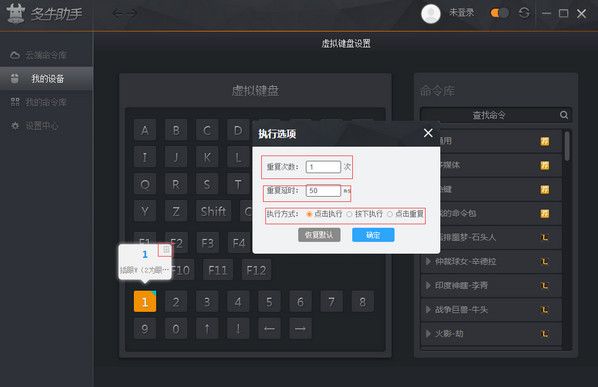The width and height of the screenshot is (598, 387).
Task: Click the virtual keyboard 2 key
Action: tap(176, 302)
